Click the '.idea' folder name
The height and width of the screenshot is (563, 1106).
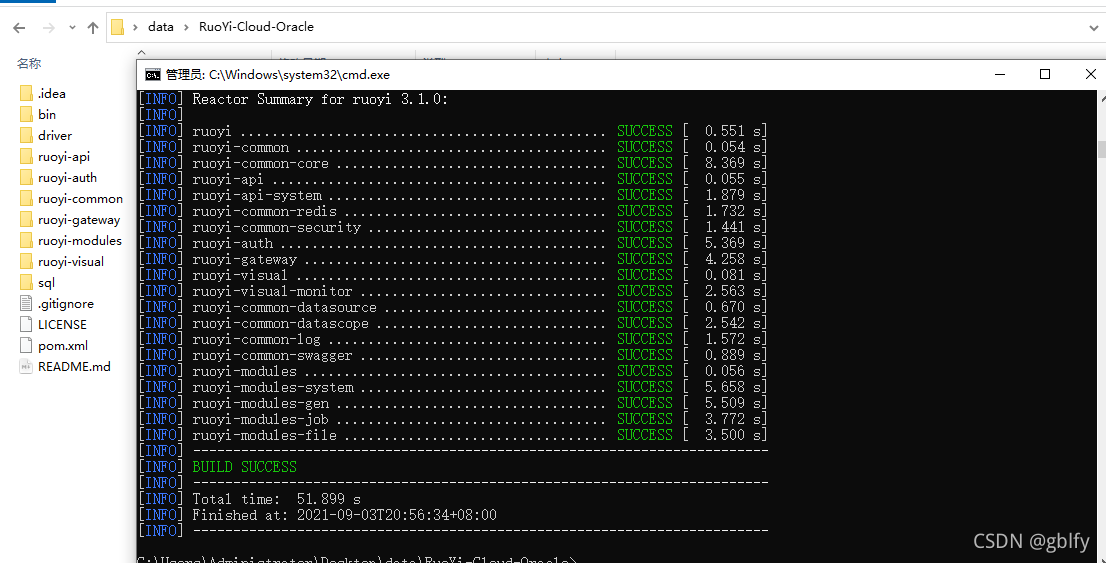click(51, 93)
